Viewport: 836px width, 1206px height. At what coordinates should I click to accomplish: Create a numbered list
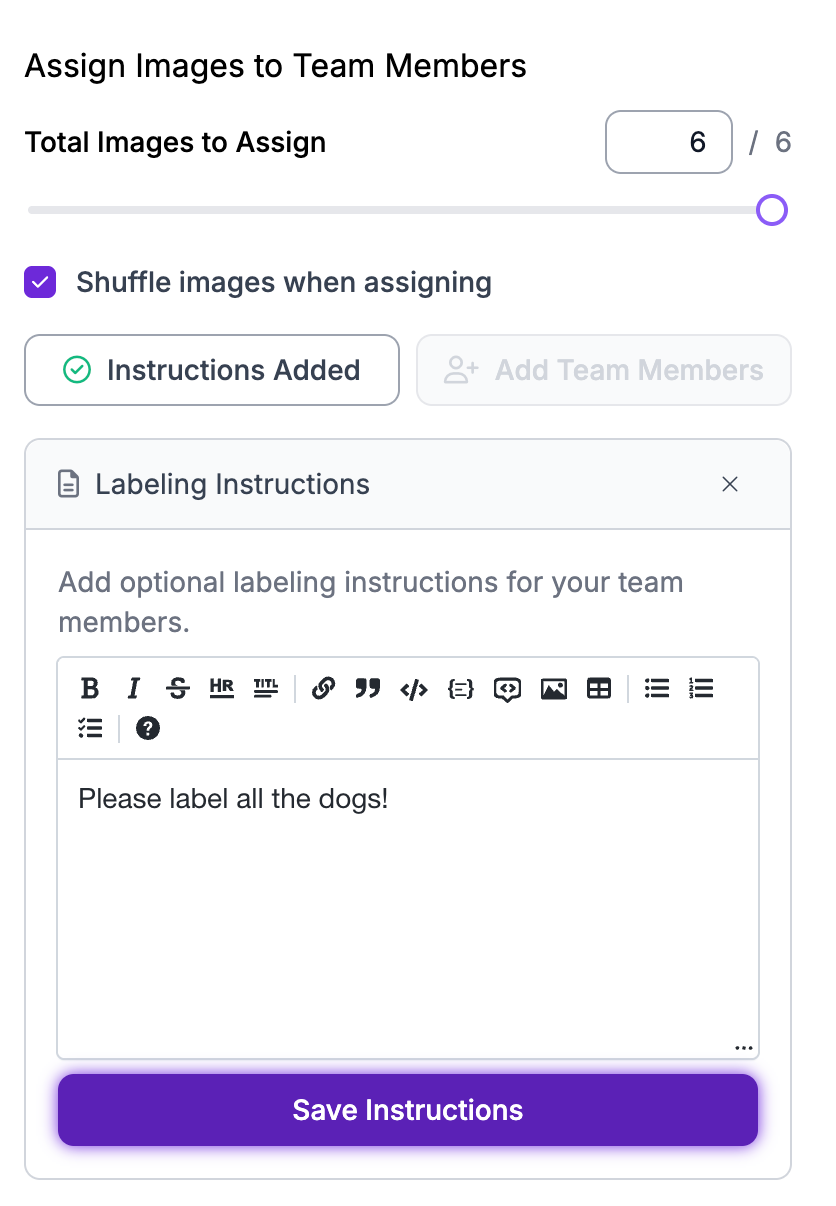click(702, 688)
